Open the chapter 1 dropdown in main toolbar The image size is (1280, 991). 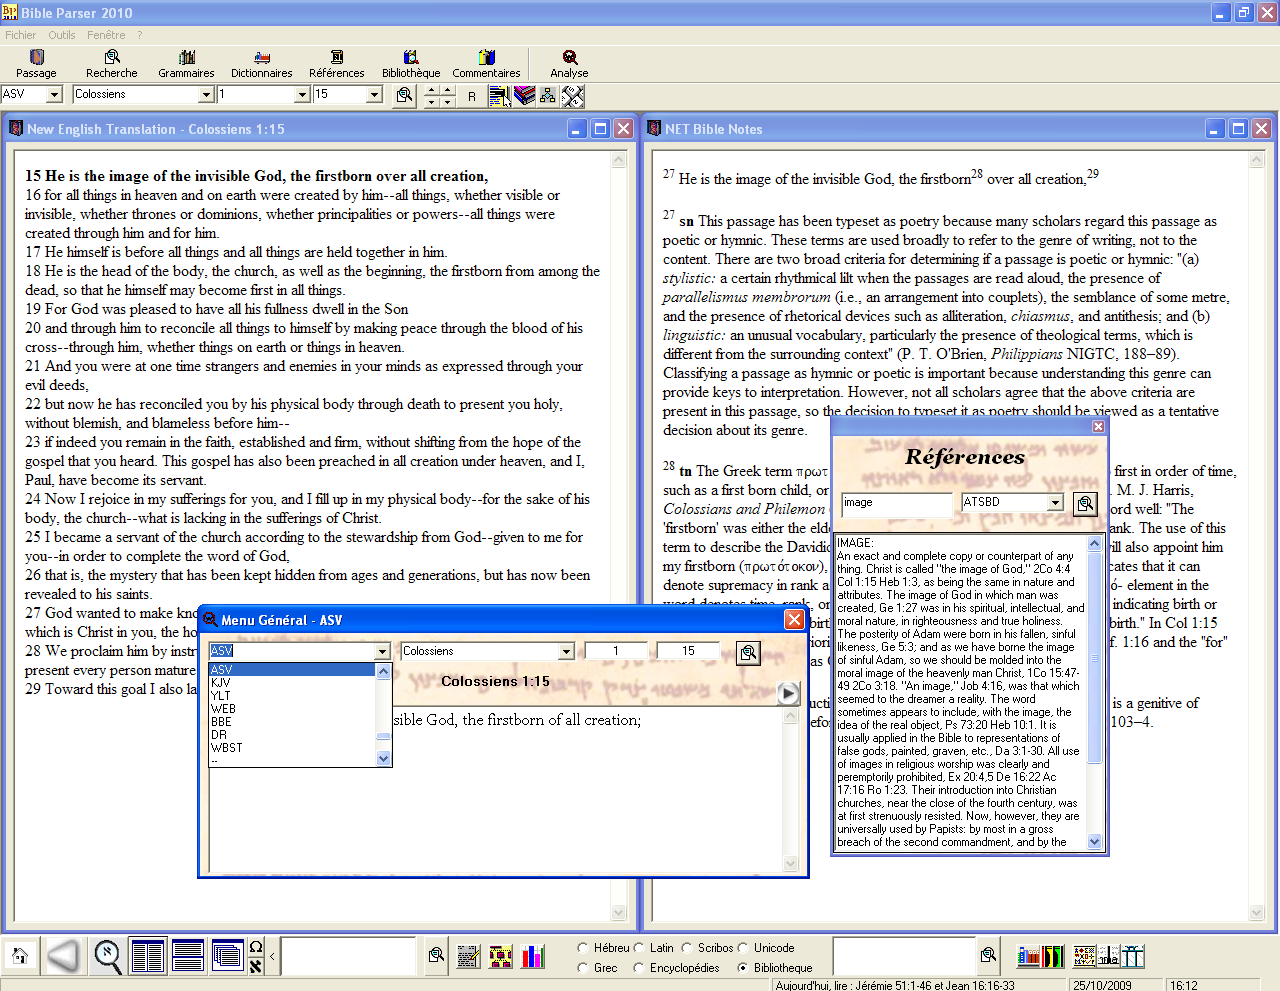302,94
